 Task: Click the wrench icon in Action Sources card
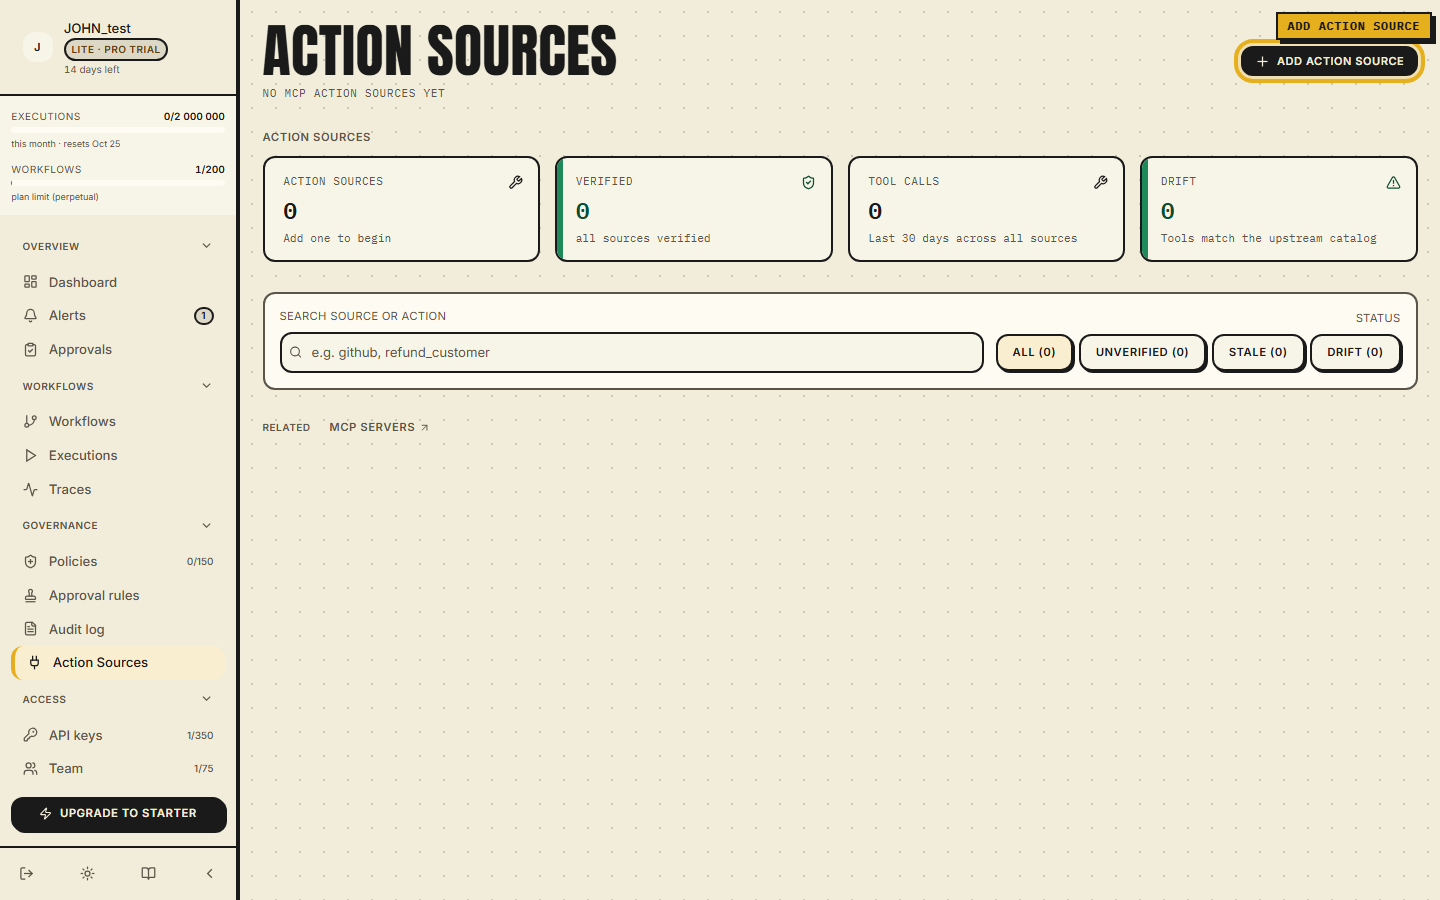point(516,182)
